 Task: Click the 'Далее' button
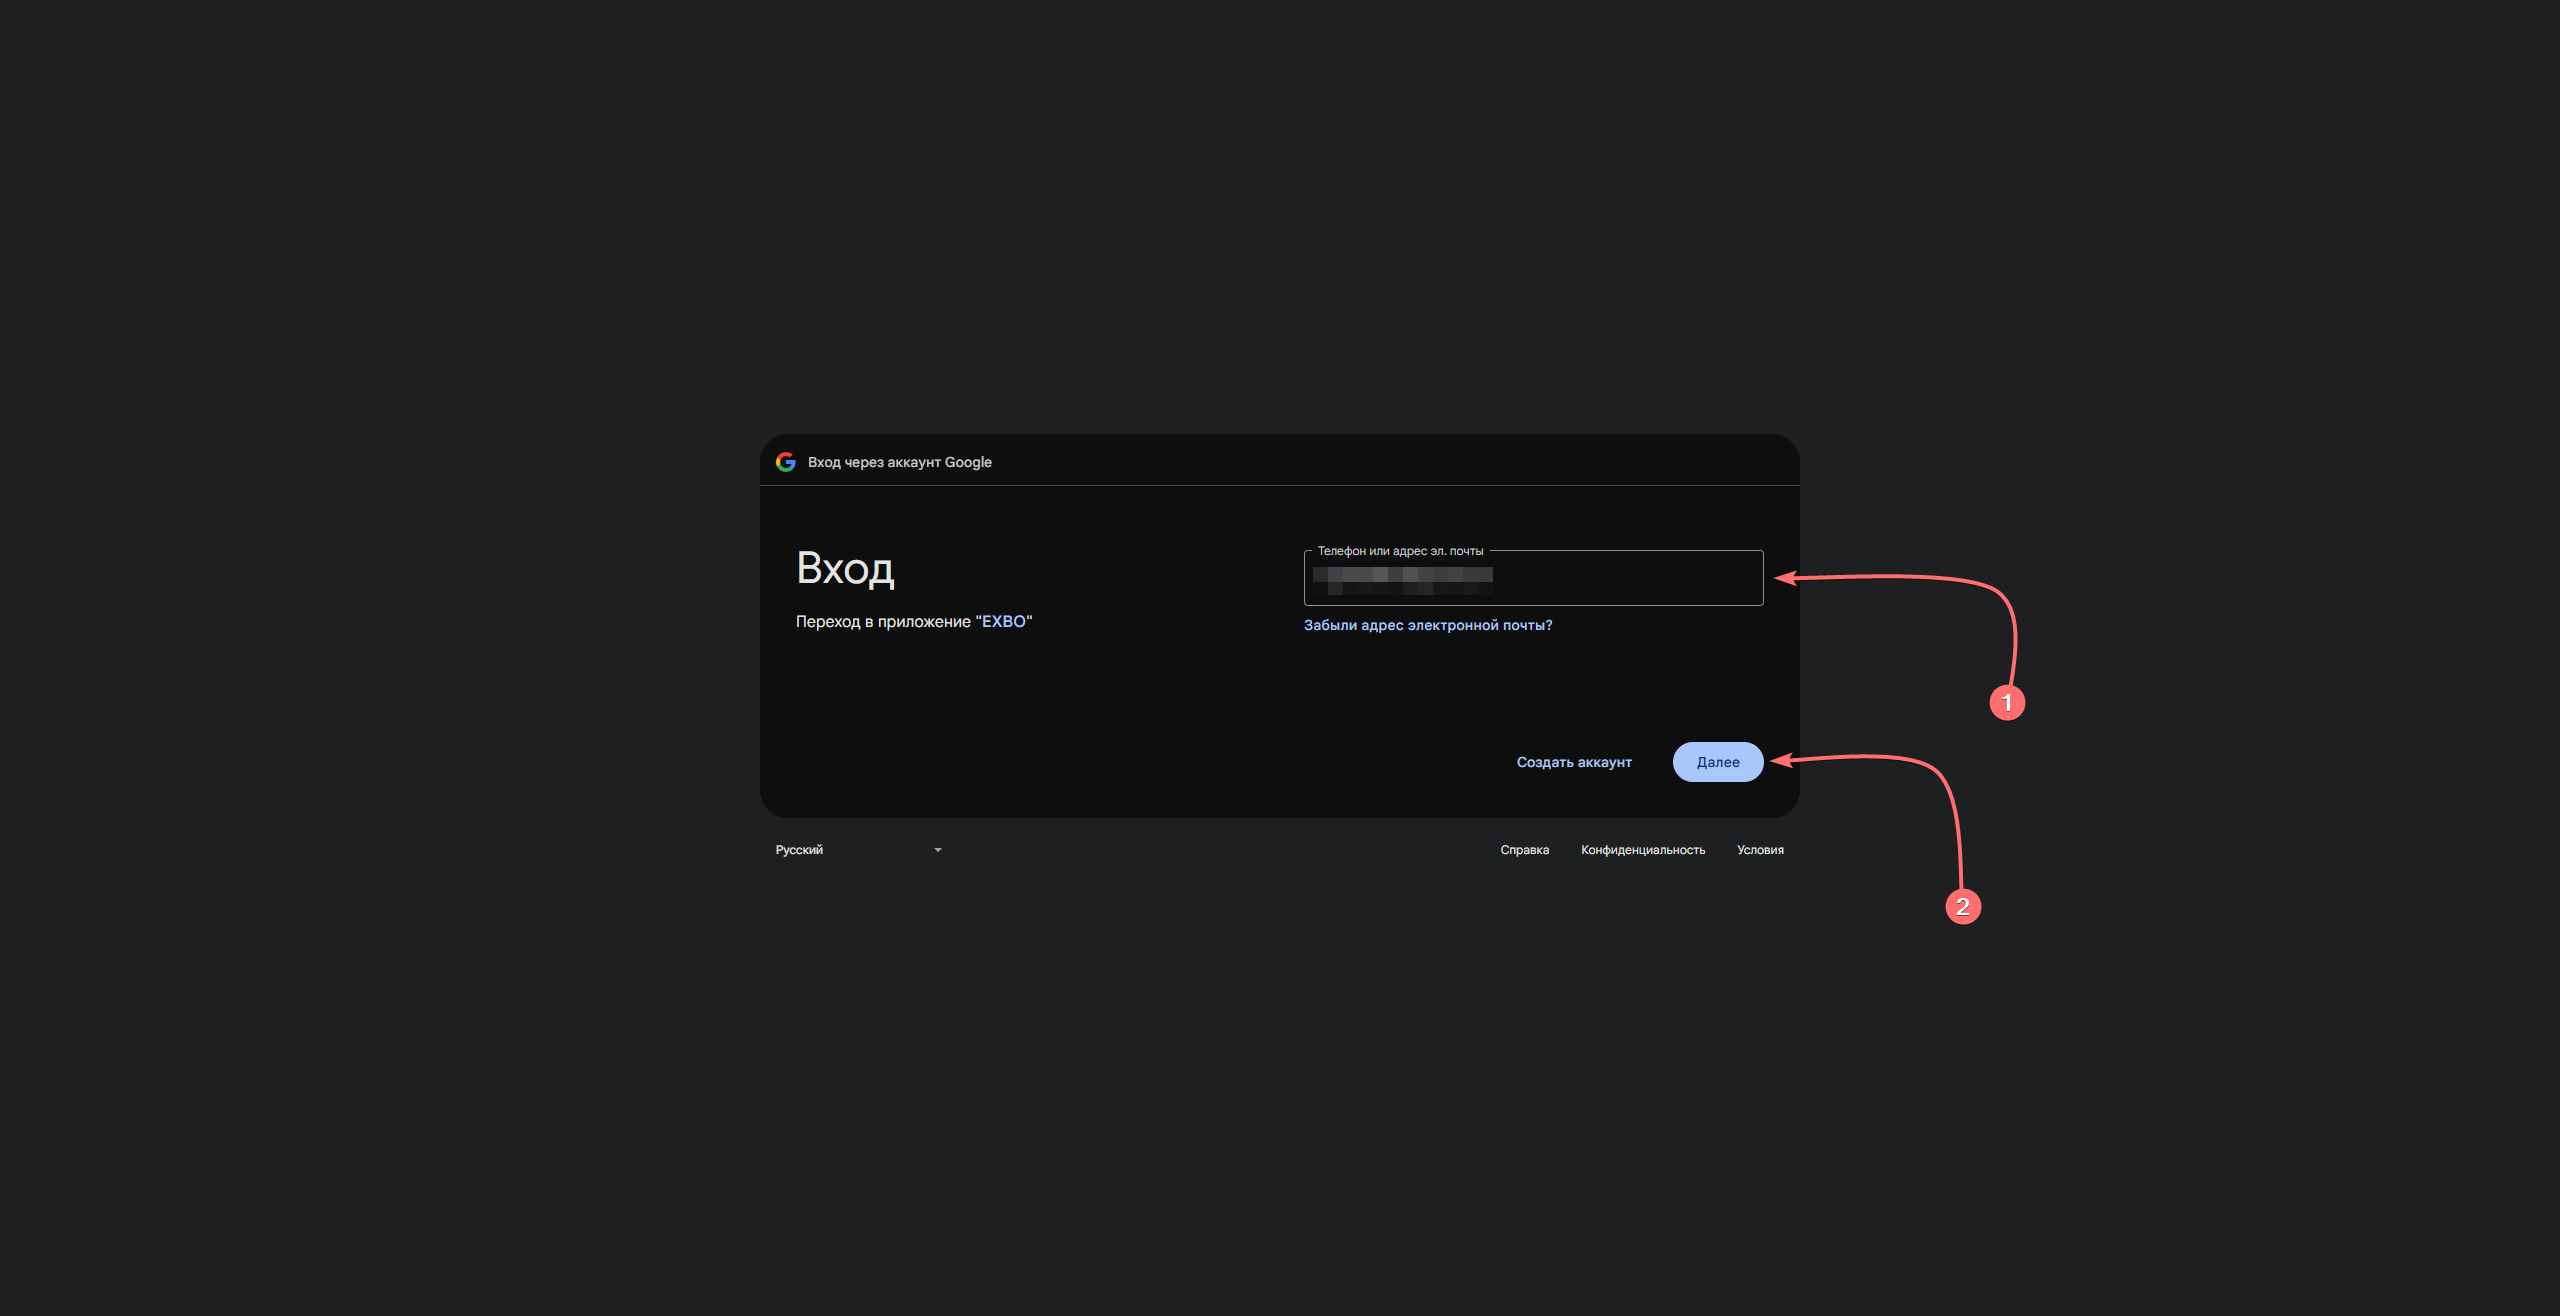click(x=1718, y=762)
